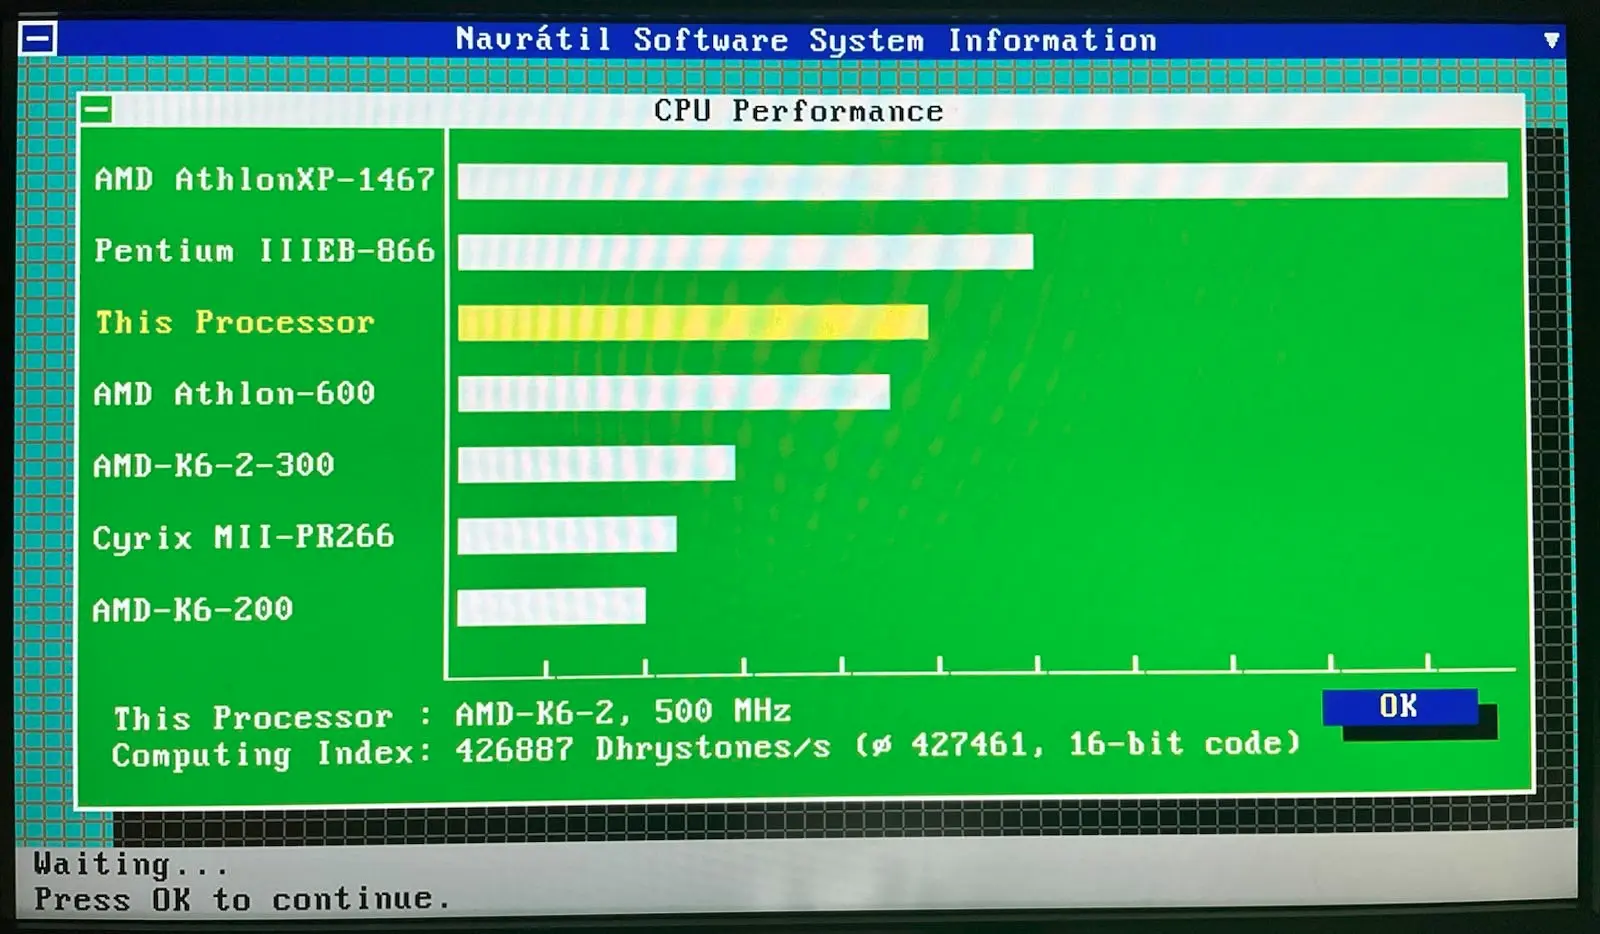Select the AMD AthlonXP-1467 label
1600x934 pixels.
click(x=265, y=179)
